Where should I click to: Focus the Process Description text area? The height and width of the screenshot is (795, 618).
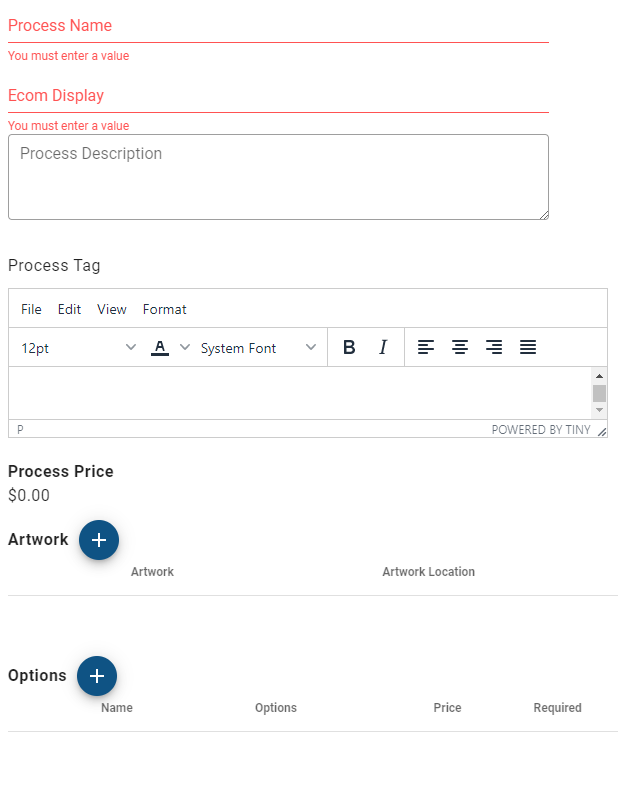[x=278, y=177]
